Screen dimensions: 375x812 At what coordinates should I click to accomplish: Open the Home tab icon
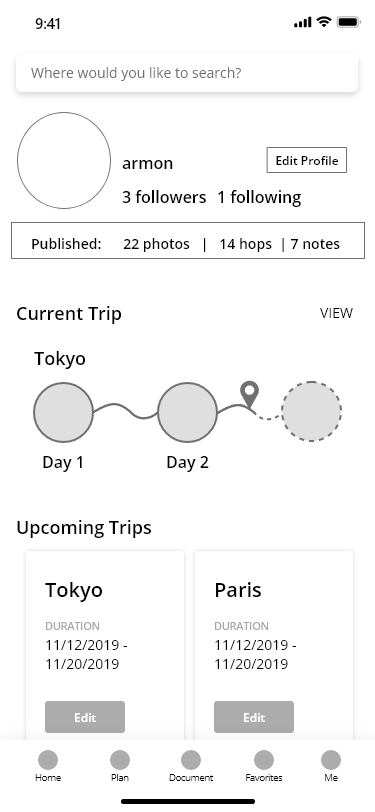48,760
